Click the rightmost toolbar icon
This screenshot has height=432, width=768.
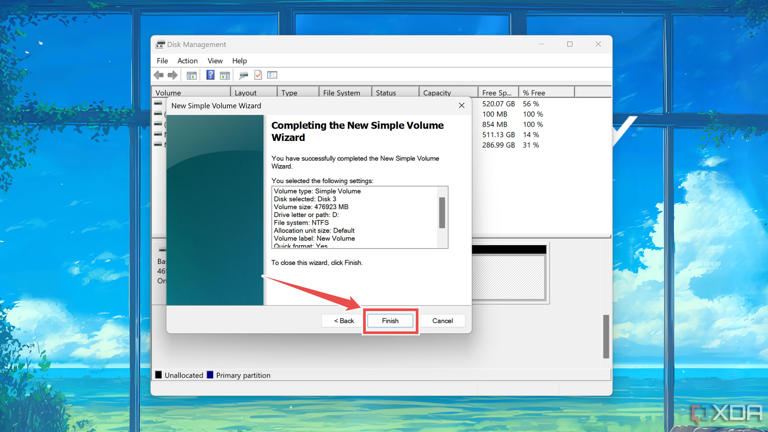(272, 75)
